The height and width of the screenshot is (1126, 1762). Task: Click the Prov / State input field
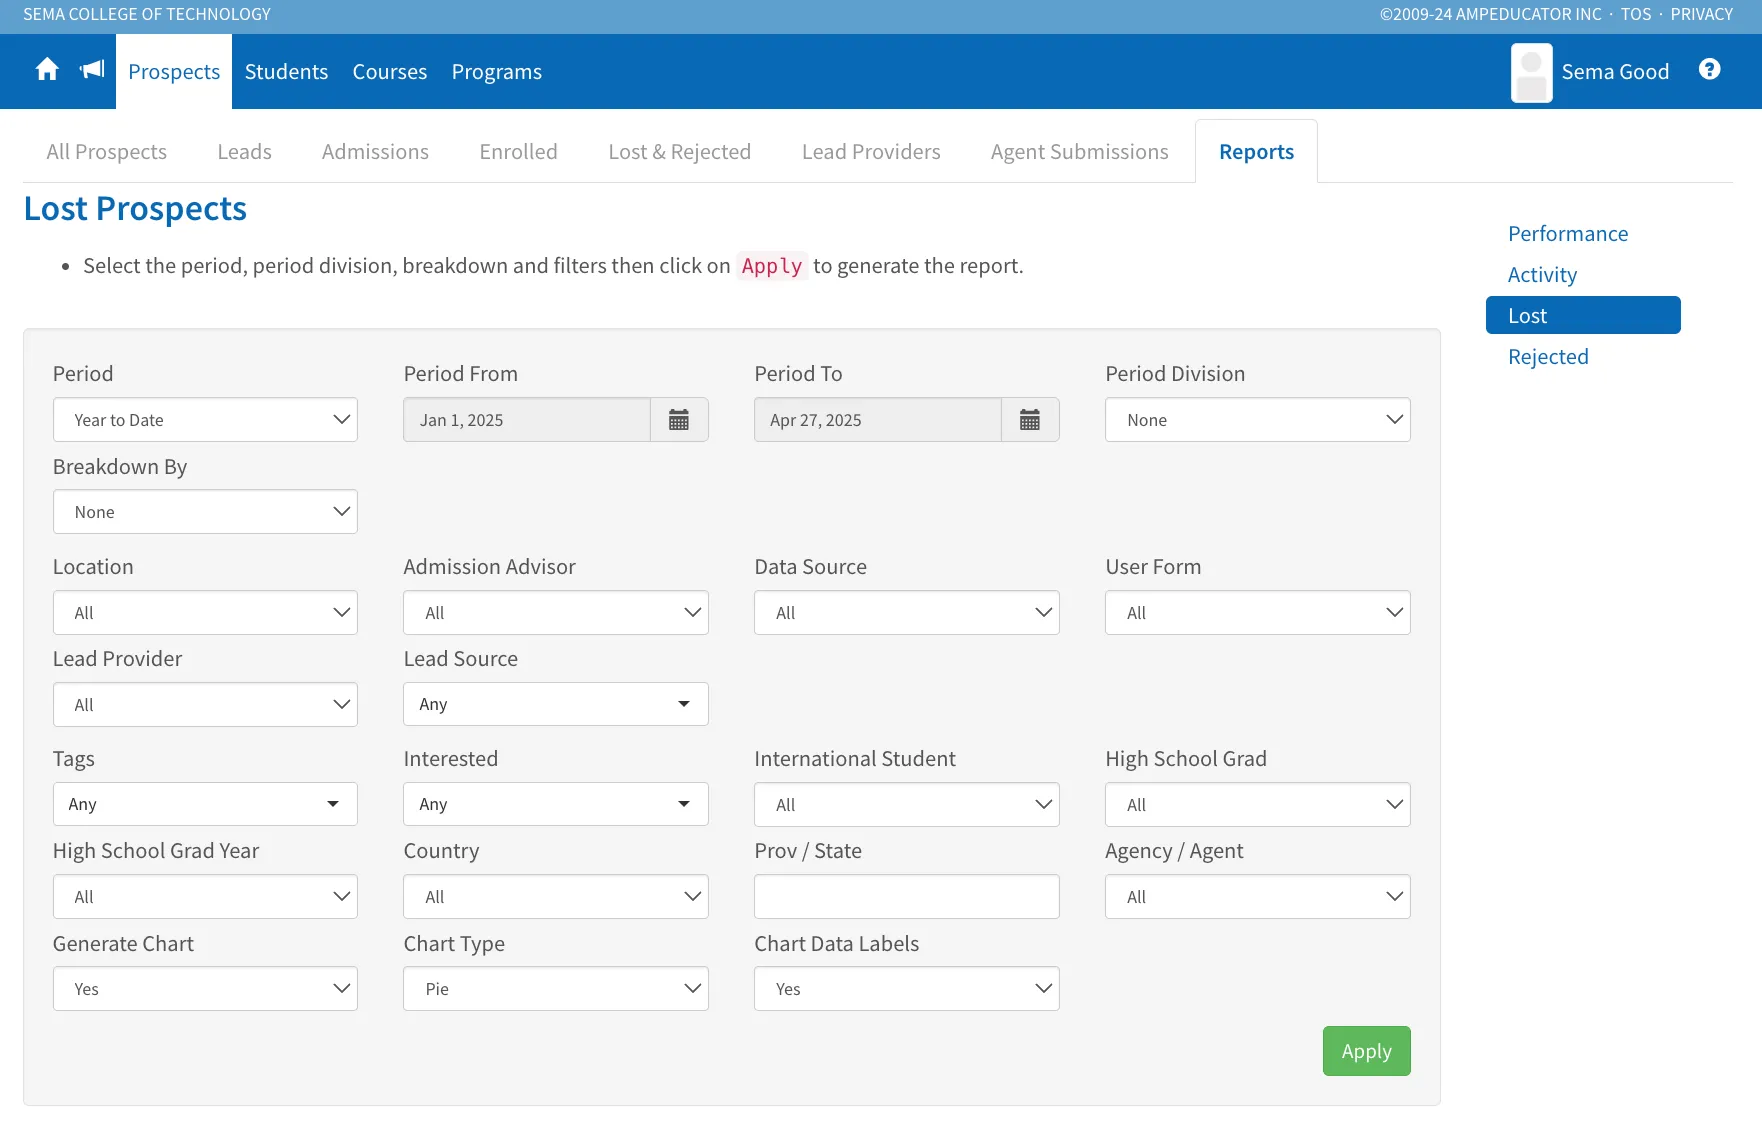907,897
